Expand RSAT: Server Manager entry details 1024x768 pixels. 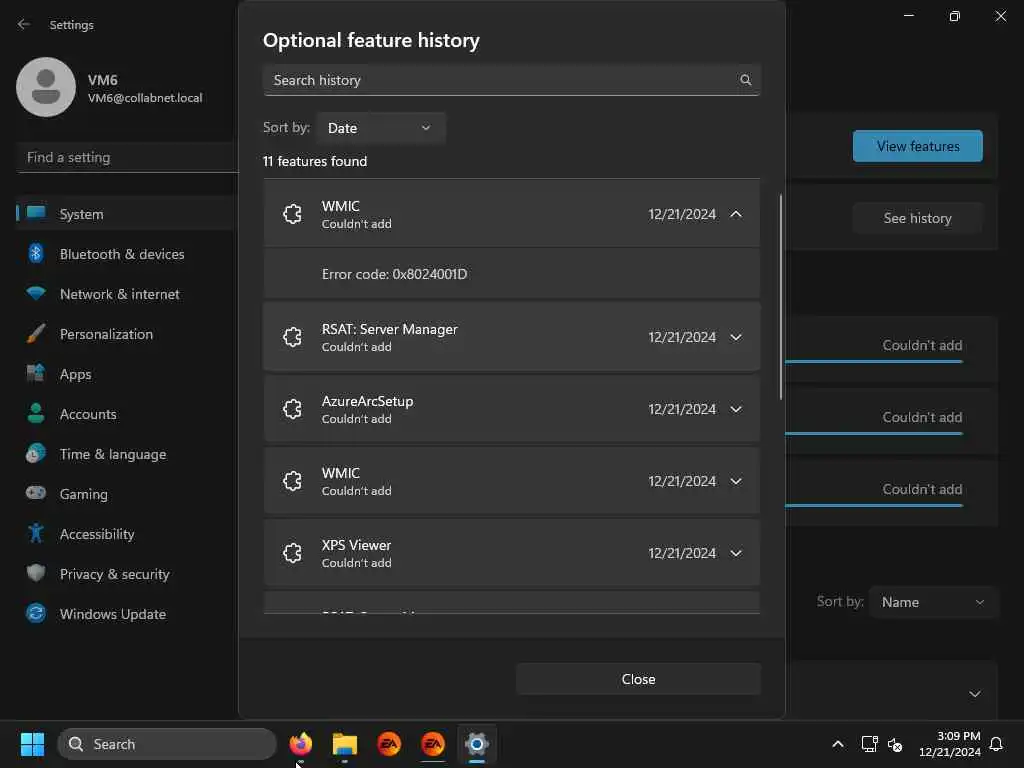point(736,337)
